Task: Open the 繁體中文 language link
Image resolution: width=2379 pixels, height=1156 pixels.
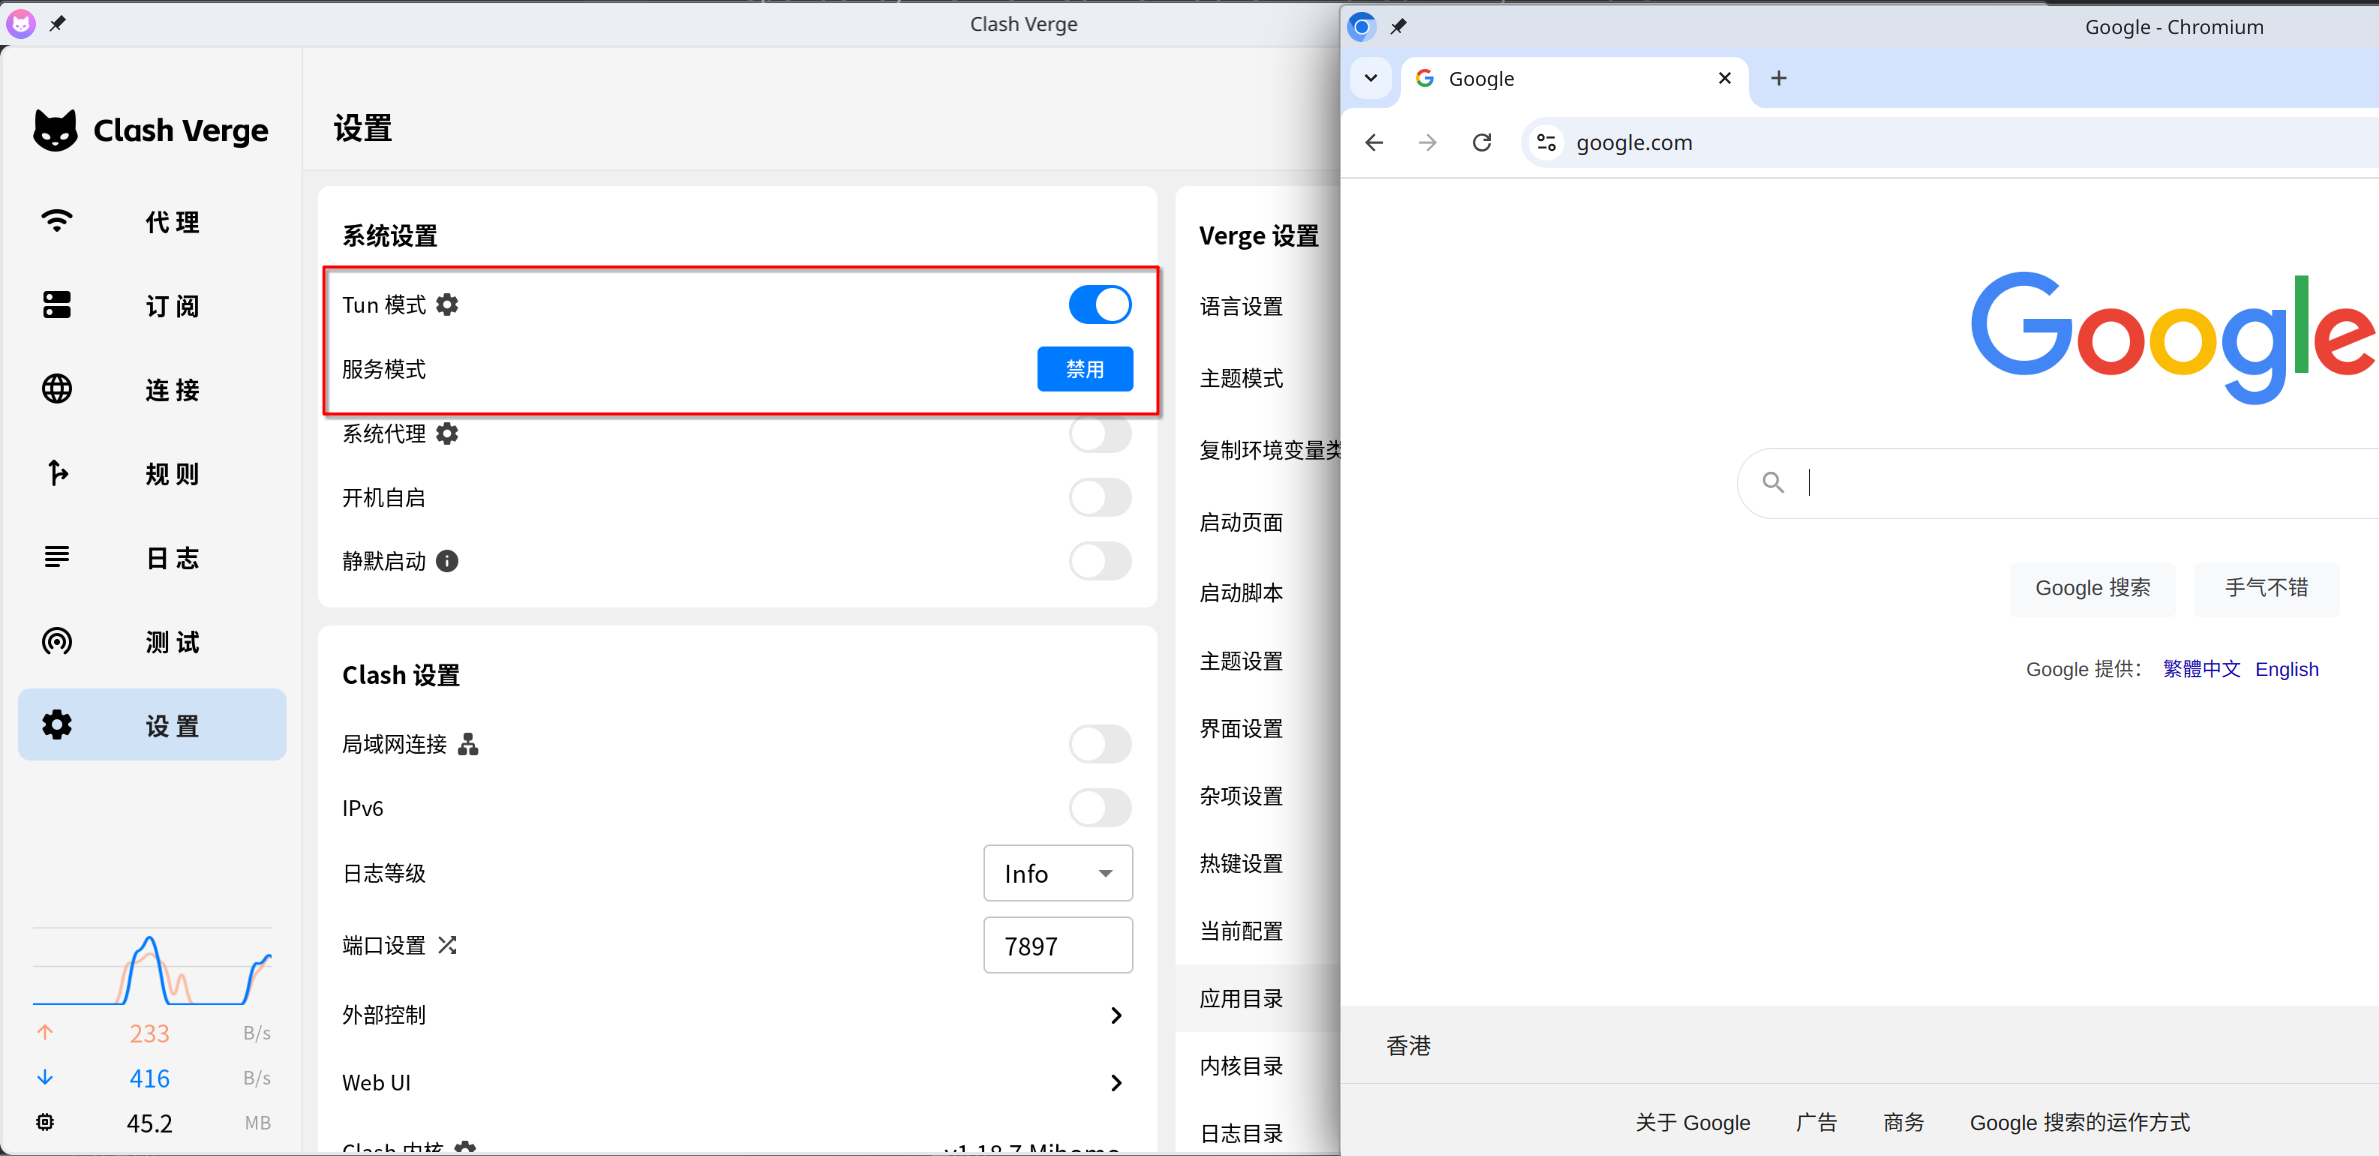Action: [x=2201, y=669]
